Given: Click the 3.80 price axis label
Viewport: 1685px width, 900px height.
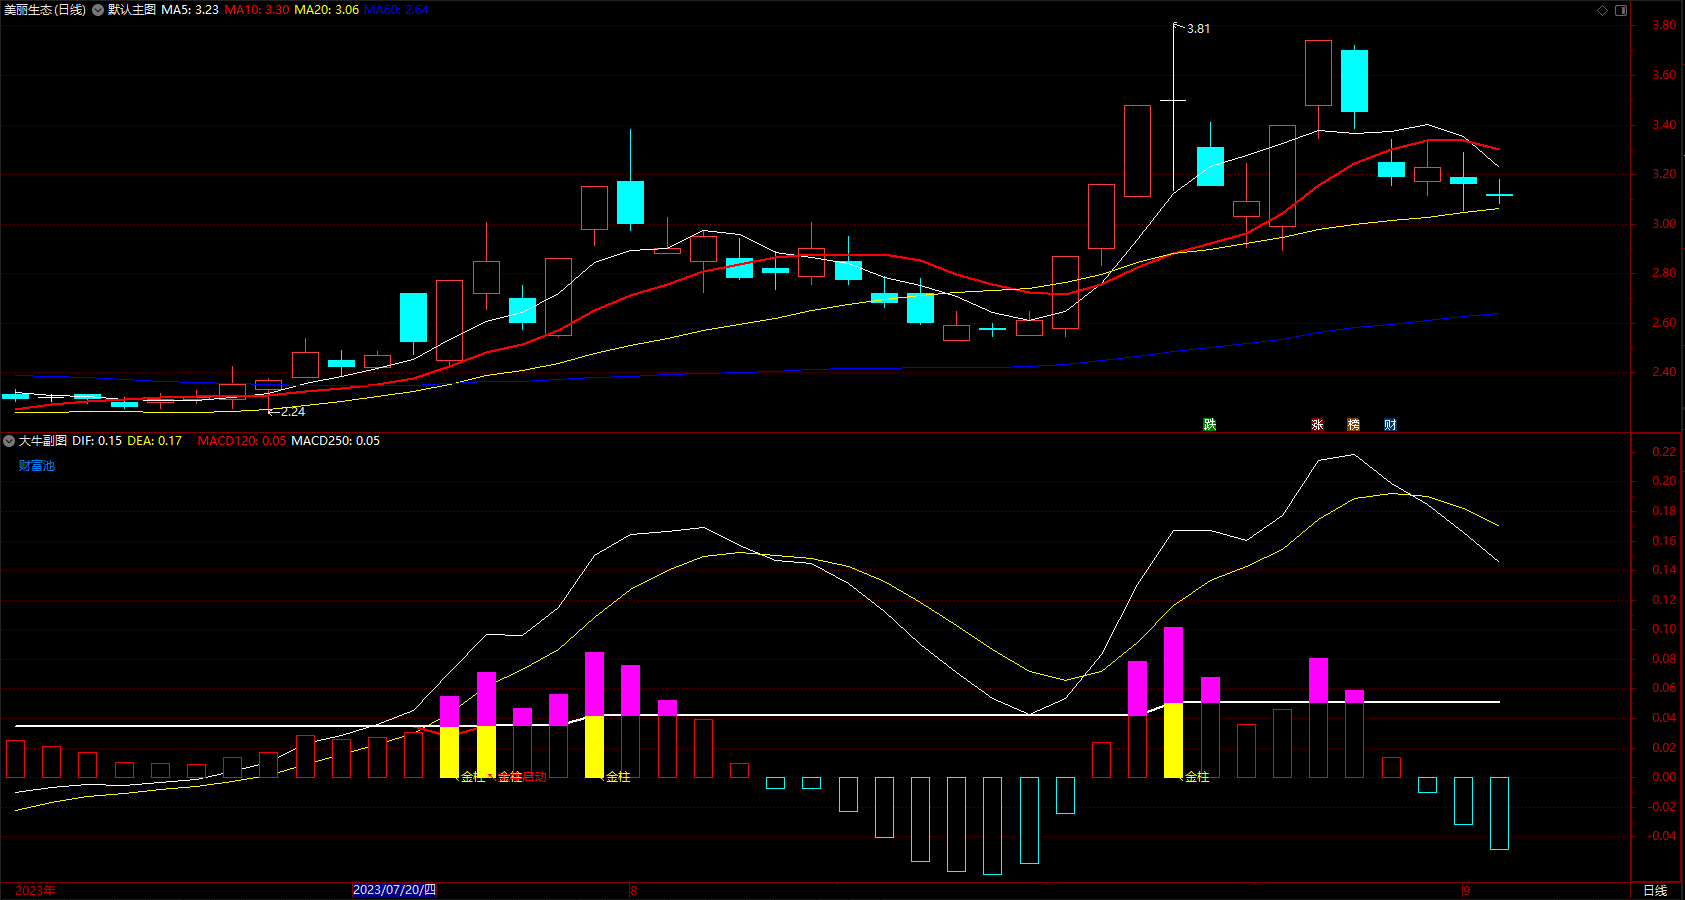Looking at the screenshot, I should [x=1664, y=25].
